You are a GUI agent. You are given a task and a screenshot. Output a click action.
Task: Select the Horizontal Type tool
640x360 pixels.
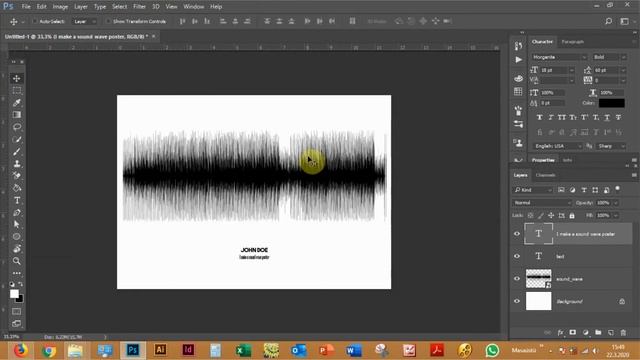click(x=17, y=200)
